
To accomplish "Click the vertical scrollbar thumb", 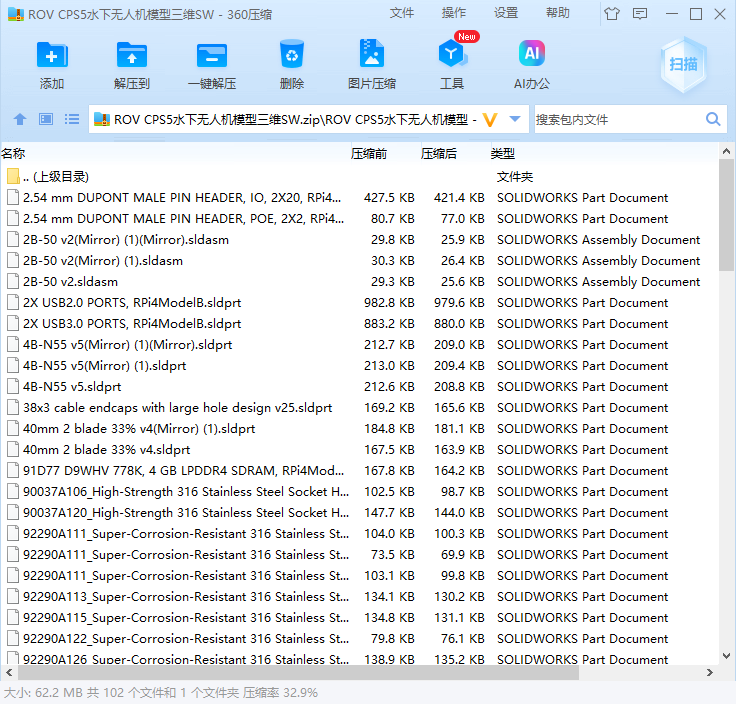I will [726, 215].
